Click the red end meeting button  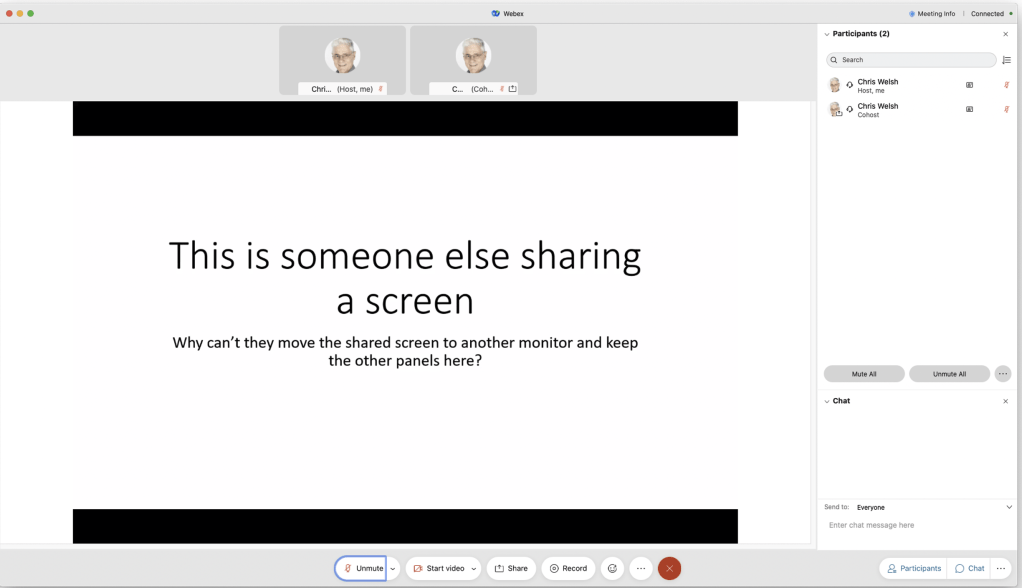(x=669, y=568)
